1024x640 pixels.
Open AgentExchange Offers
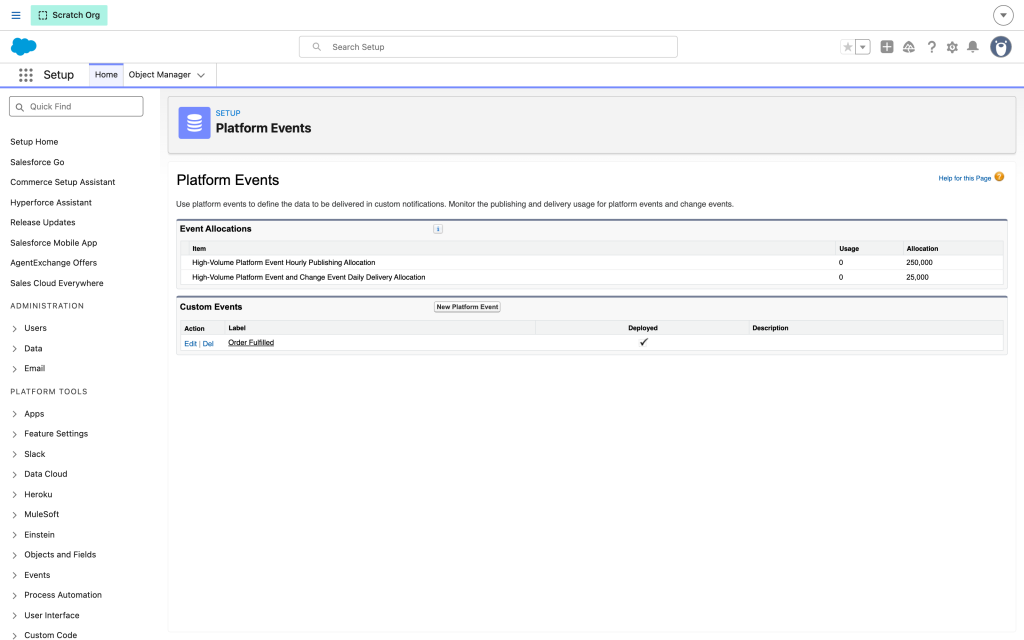tap(54, 263)
